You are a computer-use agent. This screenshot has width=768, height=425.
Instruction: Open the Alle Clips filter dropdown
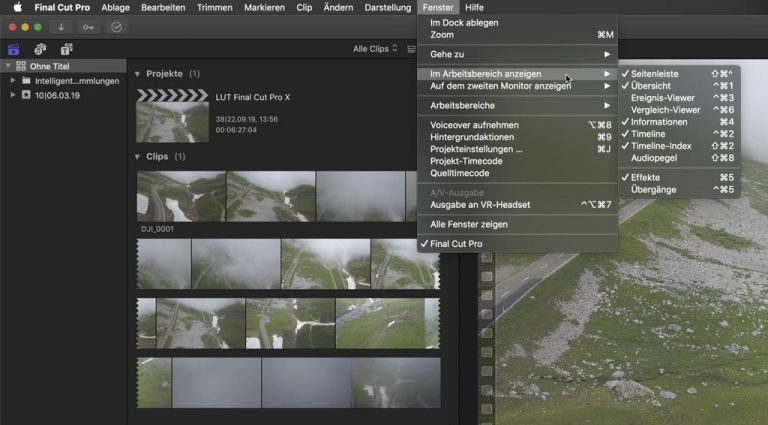coord(375,49)
